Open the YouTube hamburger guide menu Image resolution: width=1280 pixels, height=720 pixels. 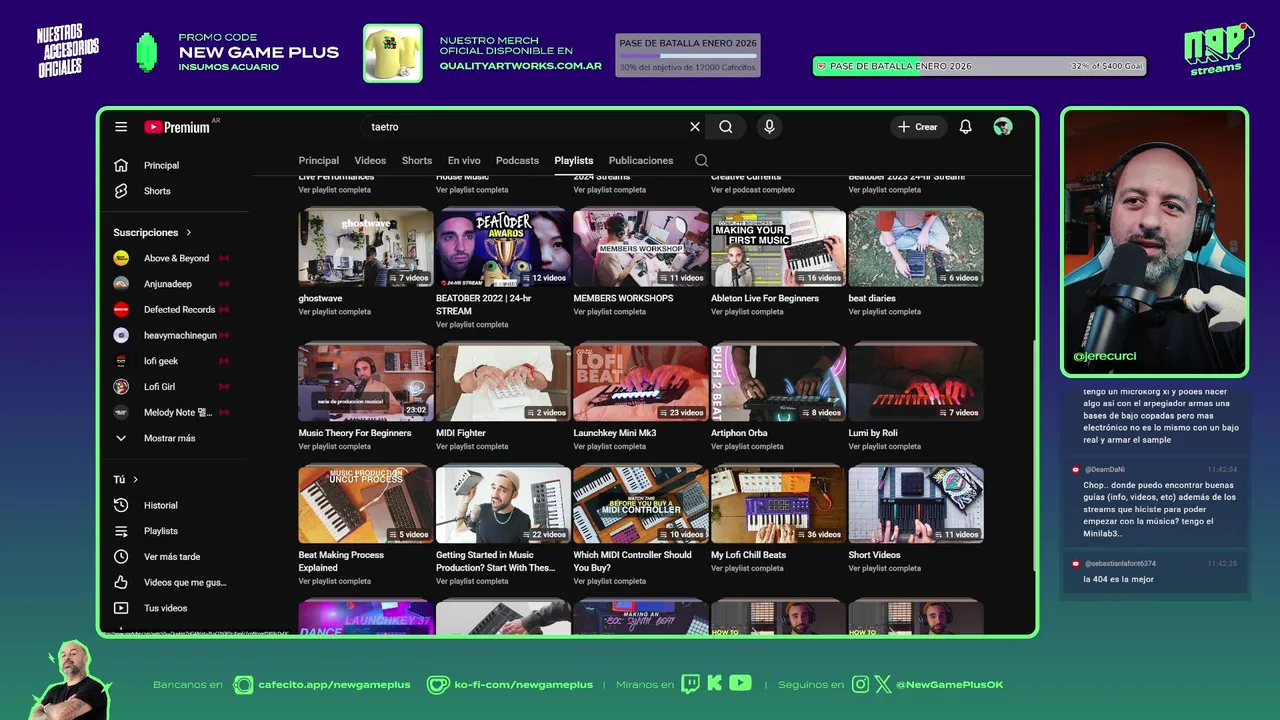pyautogui.click(x=121, y=127)
